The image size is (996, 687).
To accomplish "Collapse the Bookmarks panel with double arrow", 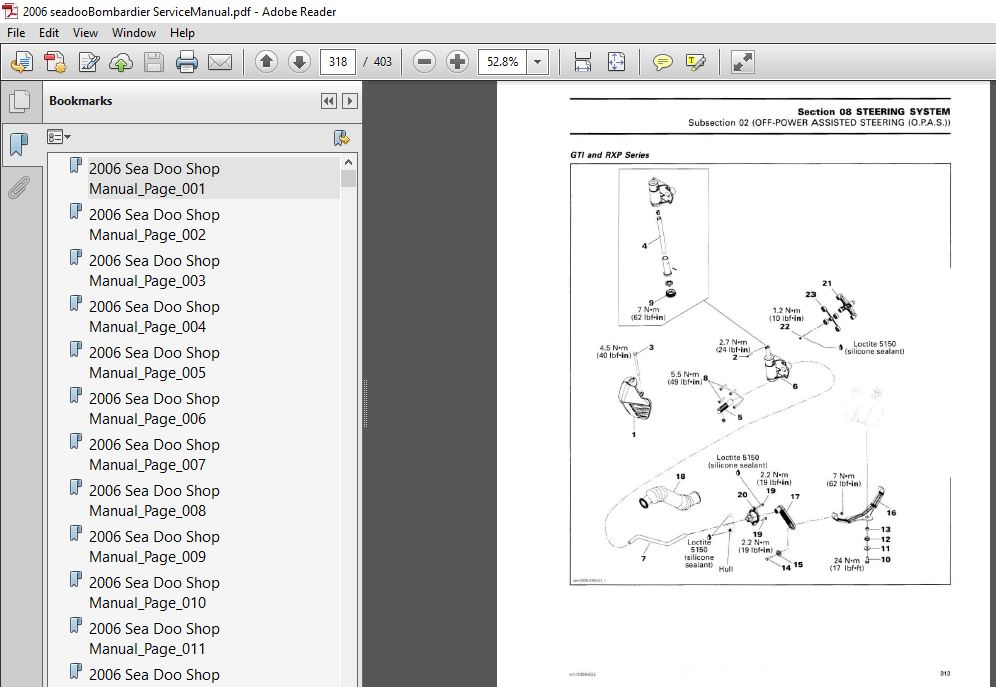I will point(328,101).
